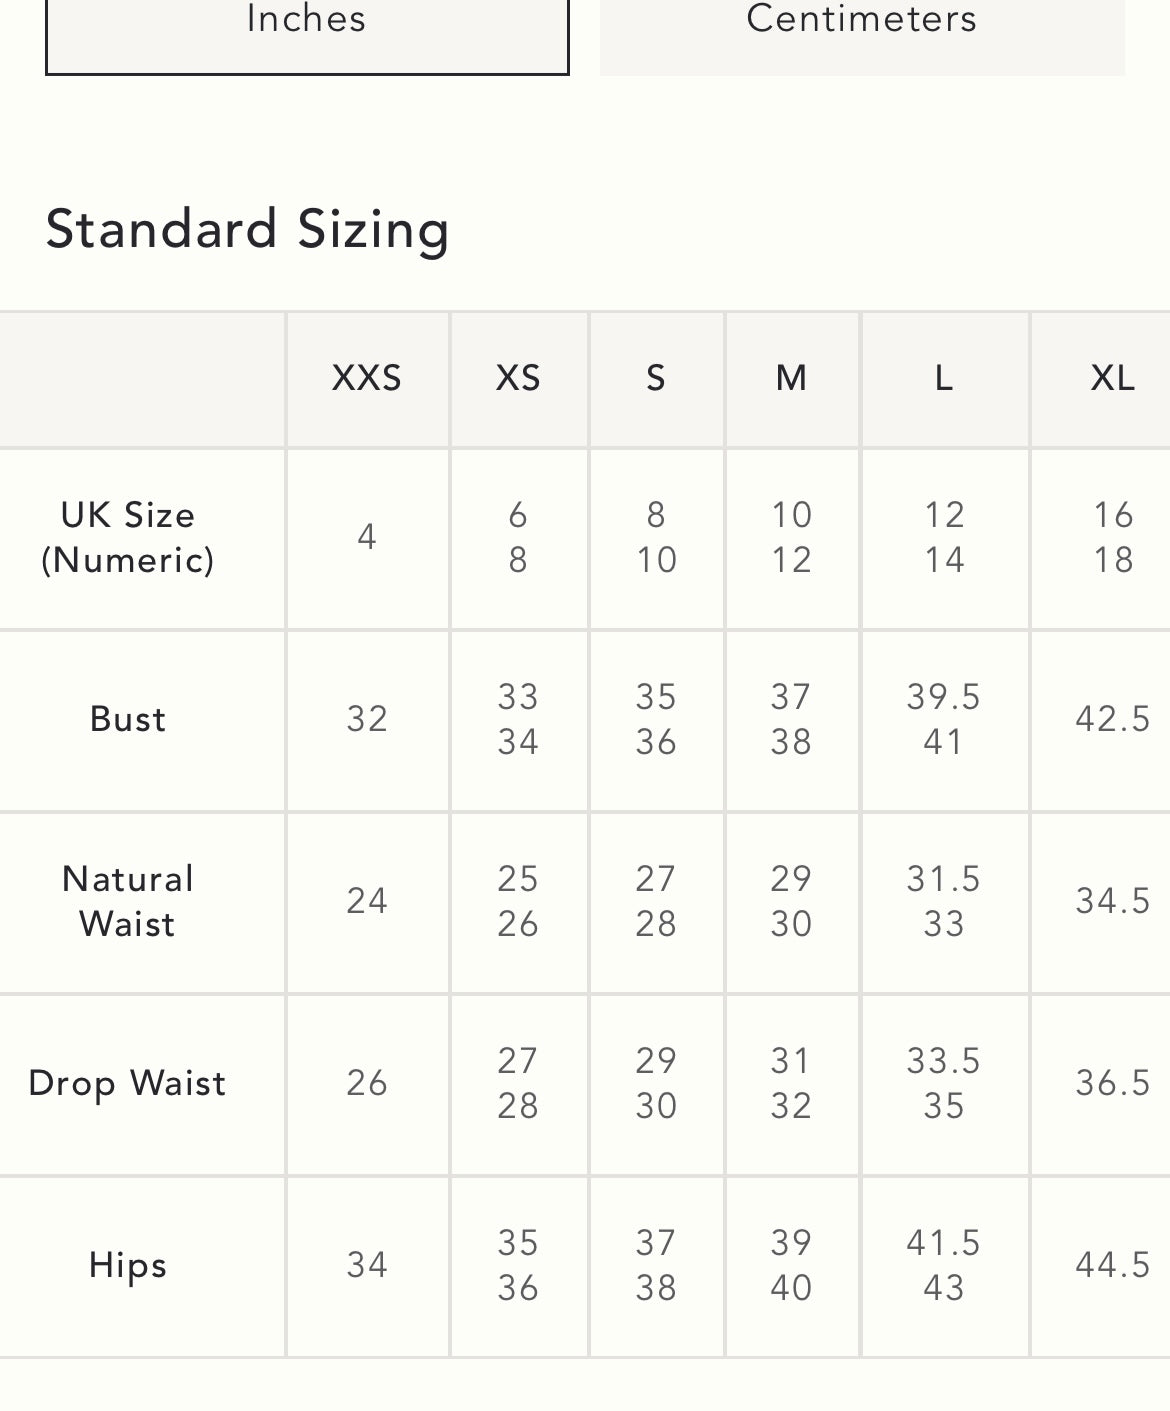Viewport: 1170px width, 1411px height.
Task: Click the XL drop waist value 36.5
Action: pyautogui.click(x=1112, y=1083)
